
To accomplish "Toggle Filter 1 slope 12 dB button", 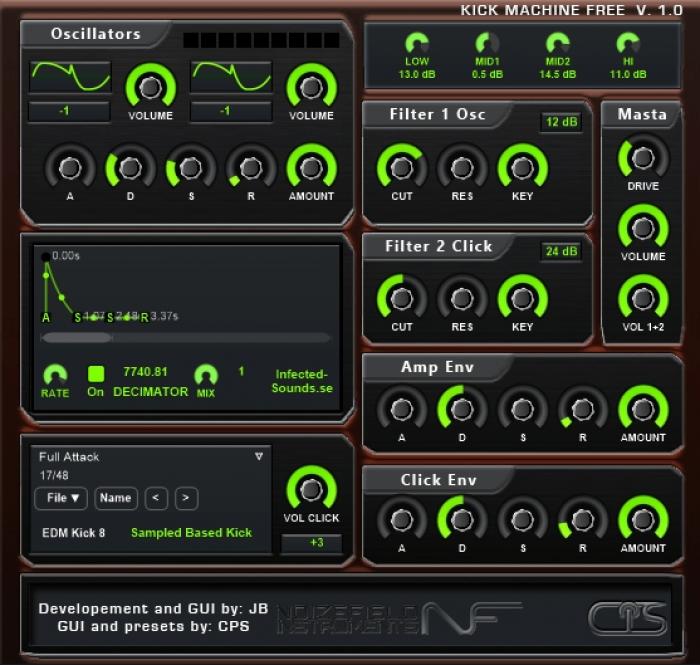I will click(x=561, y=123).
